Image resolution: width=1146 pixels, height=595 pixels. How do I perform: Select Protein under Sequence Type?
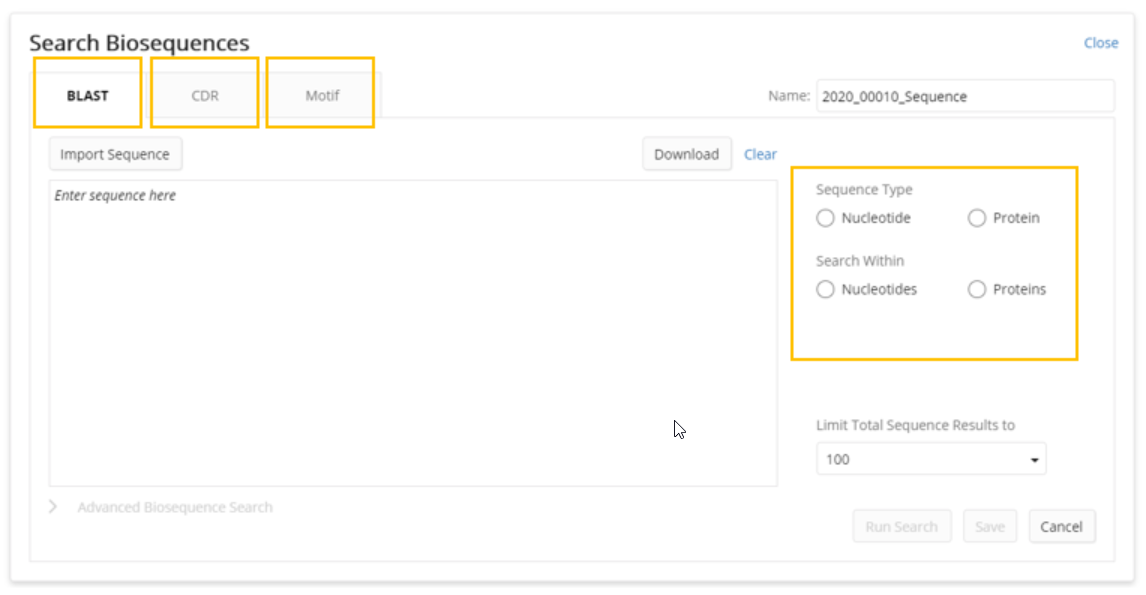[977, 218]
